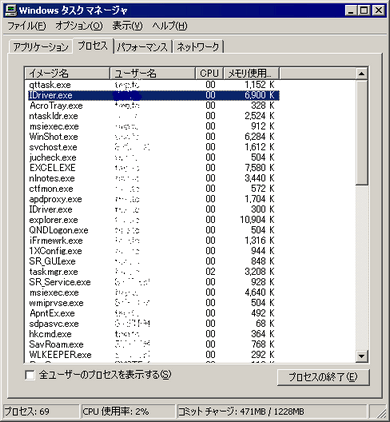Switch to the ネットワーク tab
This screenshot has height=422, width=390.
click(x=198, y=47)
